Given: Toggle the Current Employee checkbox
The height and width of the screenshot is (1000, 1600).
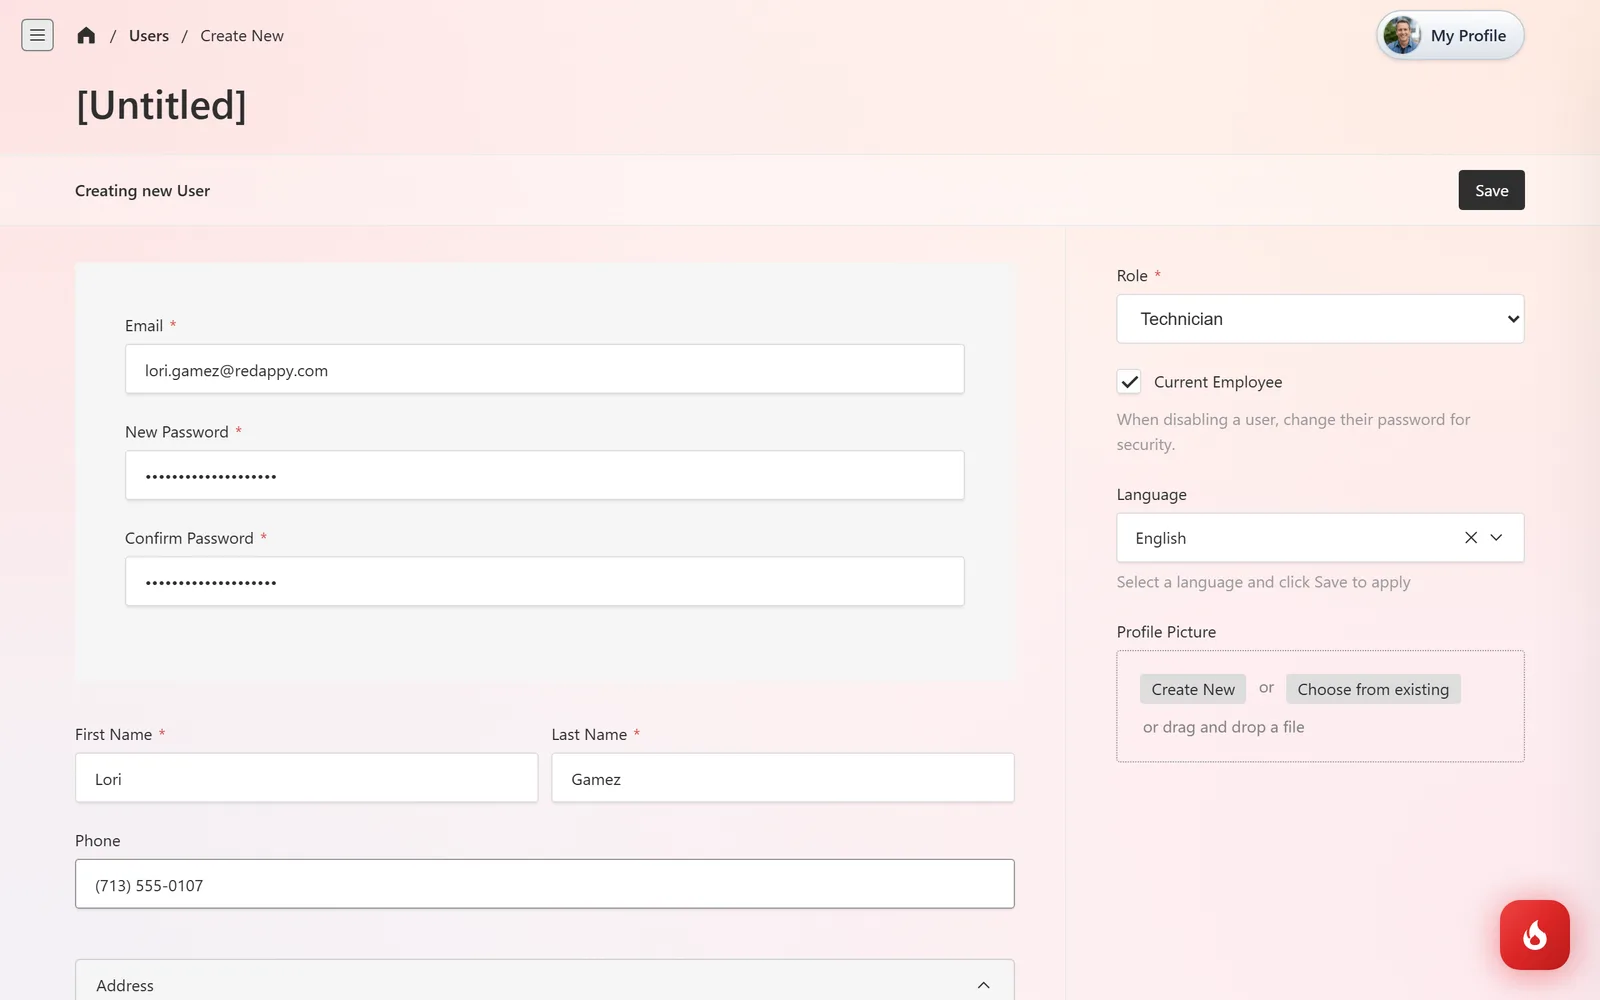Looking at the screenshot, I should [x=1129, y=381].
